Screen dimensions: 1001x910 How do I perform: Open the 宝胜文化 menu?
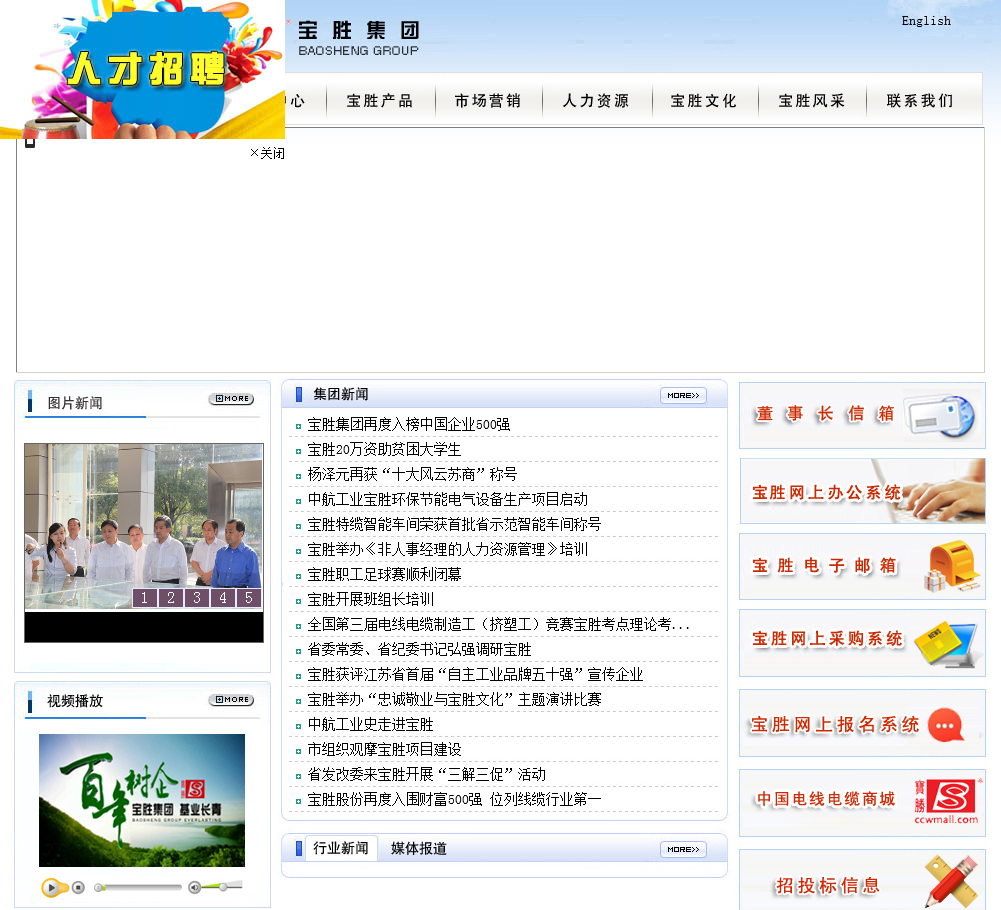[704, 101]
